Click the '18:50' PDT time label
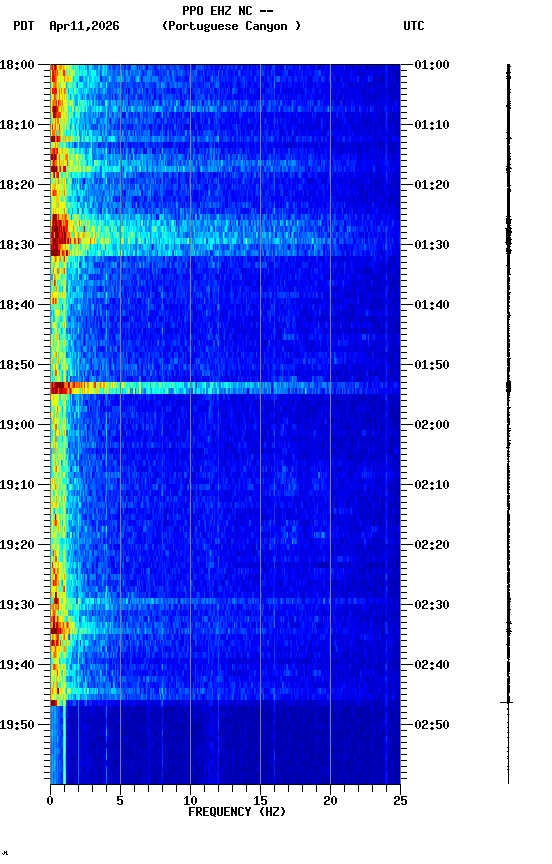The width and height of the screenshot is (552, 864). pyautogui.click(x=17, y=365)
